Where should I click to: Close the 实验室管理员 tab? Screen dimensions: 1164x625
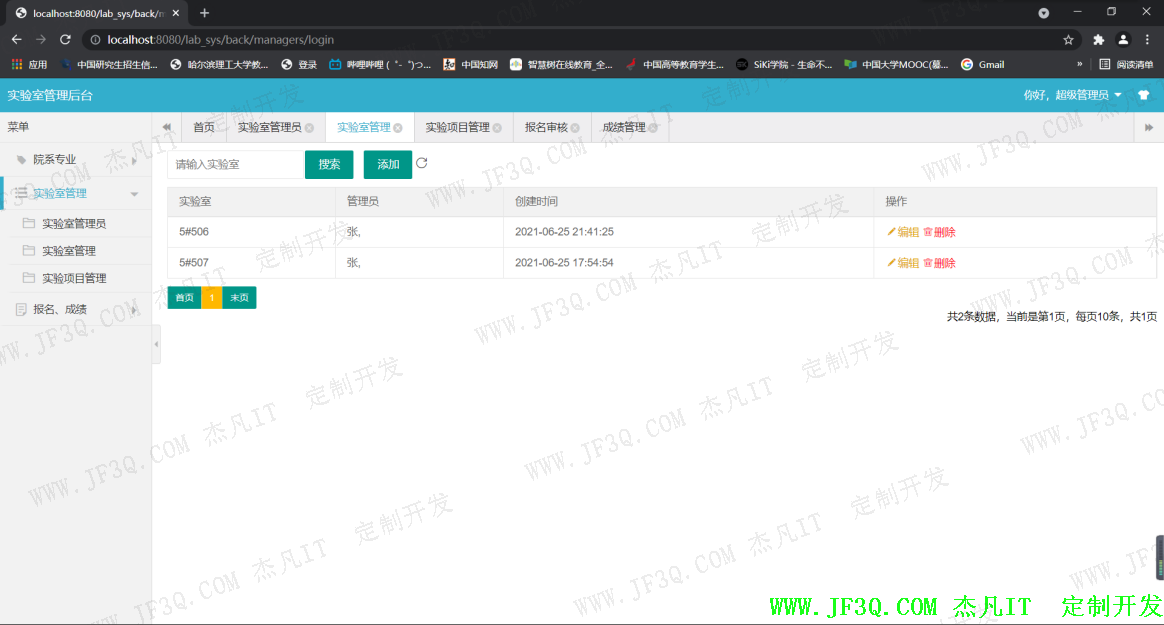pos(309,128)
